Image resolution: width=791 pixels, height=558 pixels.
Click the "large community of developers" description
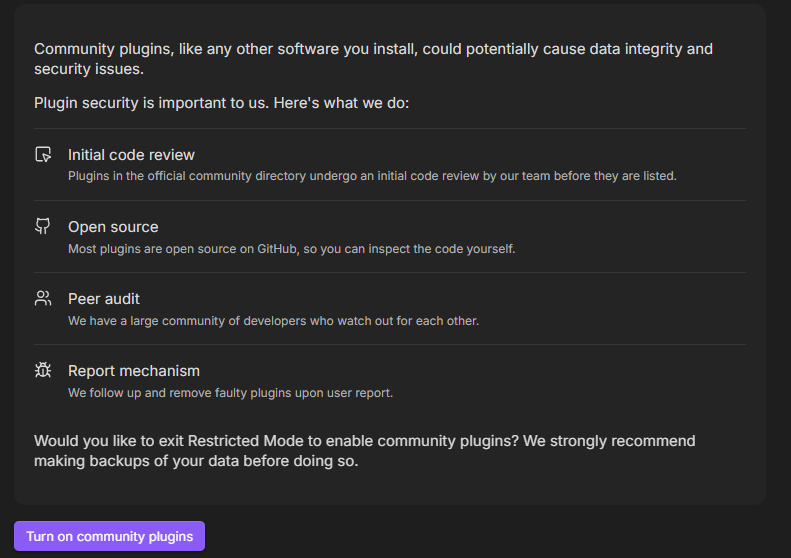point(273,321)
